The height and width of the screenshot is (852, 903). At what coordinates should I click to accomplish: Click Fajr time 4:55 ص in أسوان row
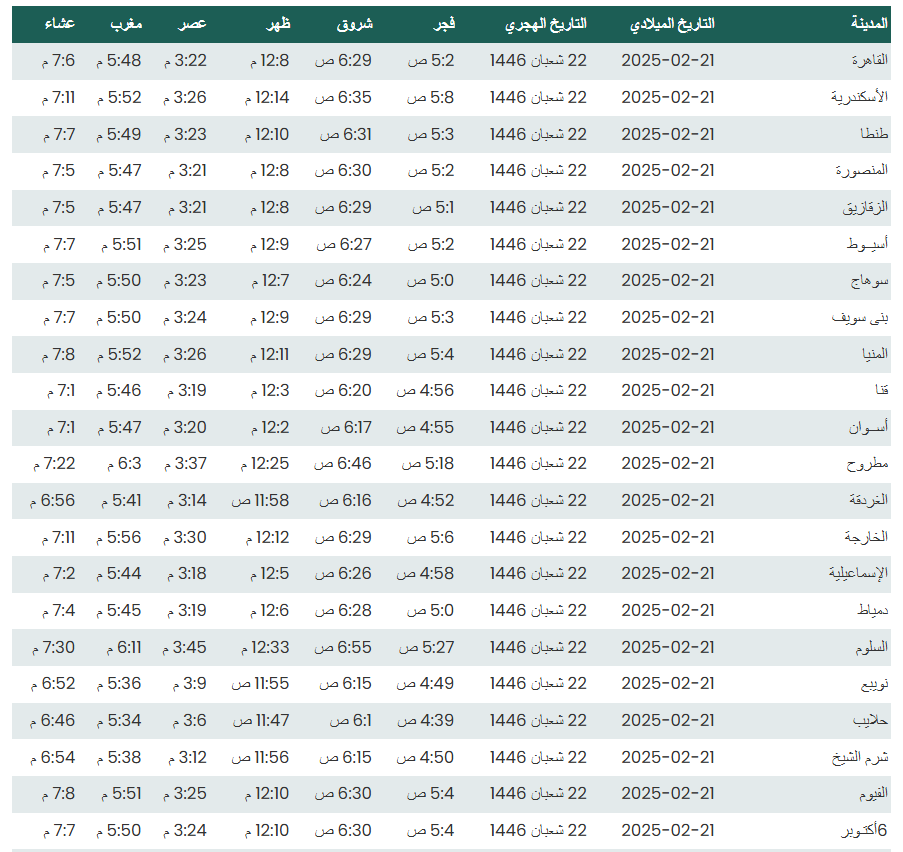pyautogui.click(x=425, y=427)
